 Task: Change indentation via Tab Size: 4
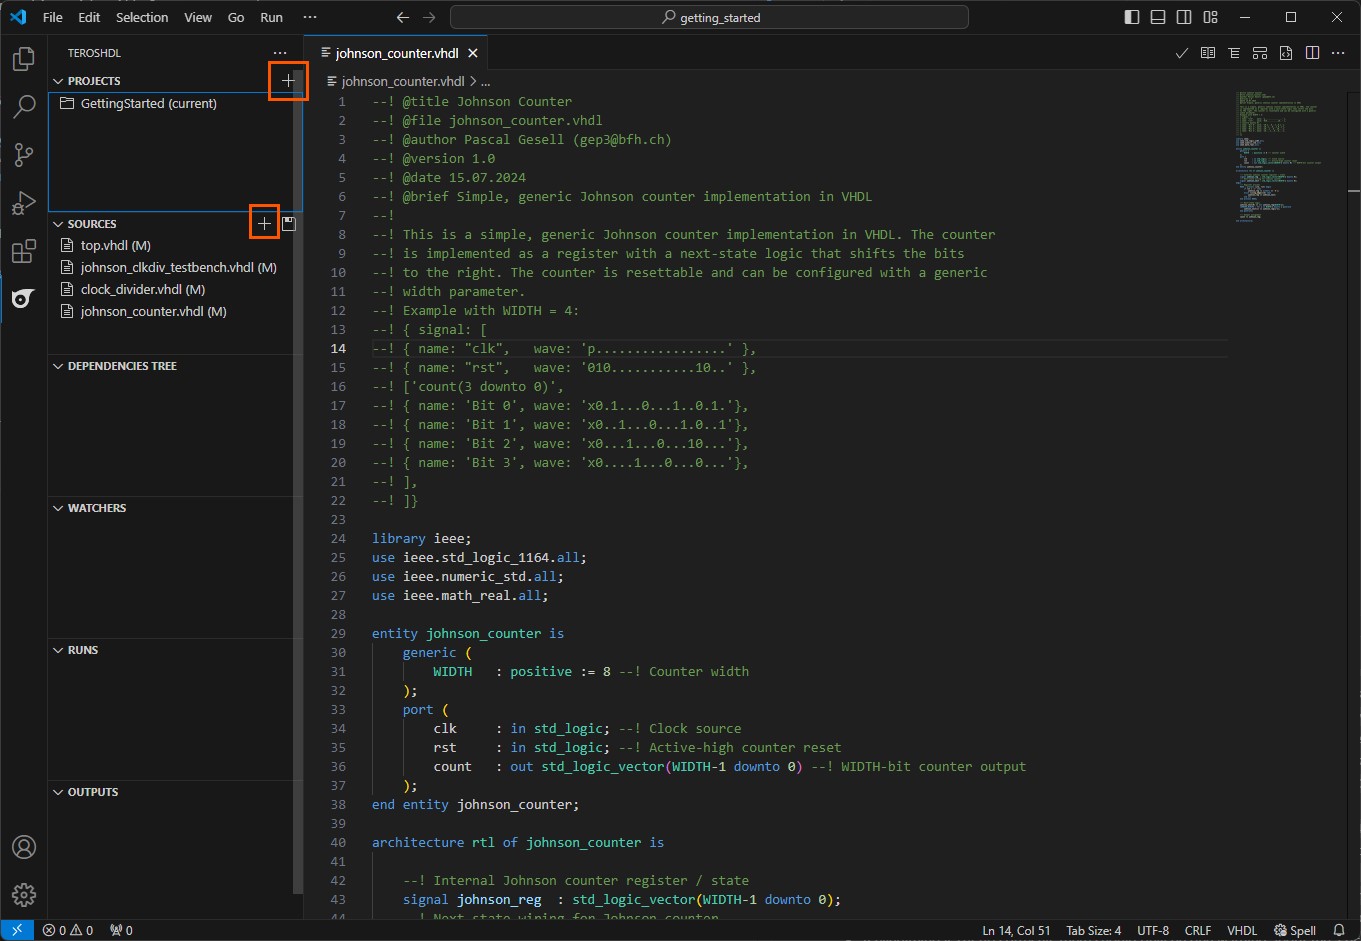(1094, 930)
